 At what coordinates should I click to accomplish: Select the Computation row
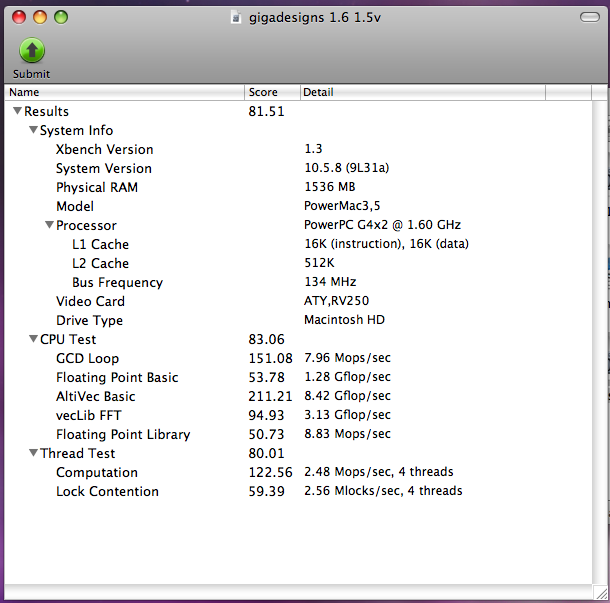tap(298, 472)
